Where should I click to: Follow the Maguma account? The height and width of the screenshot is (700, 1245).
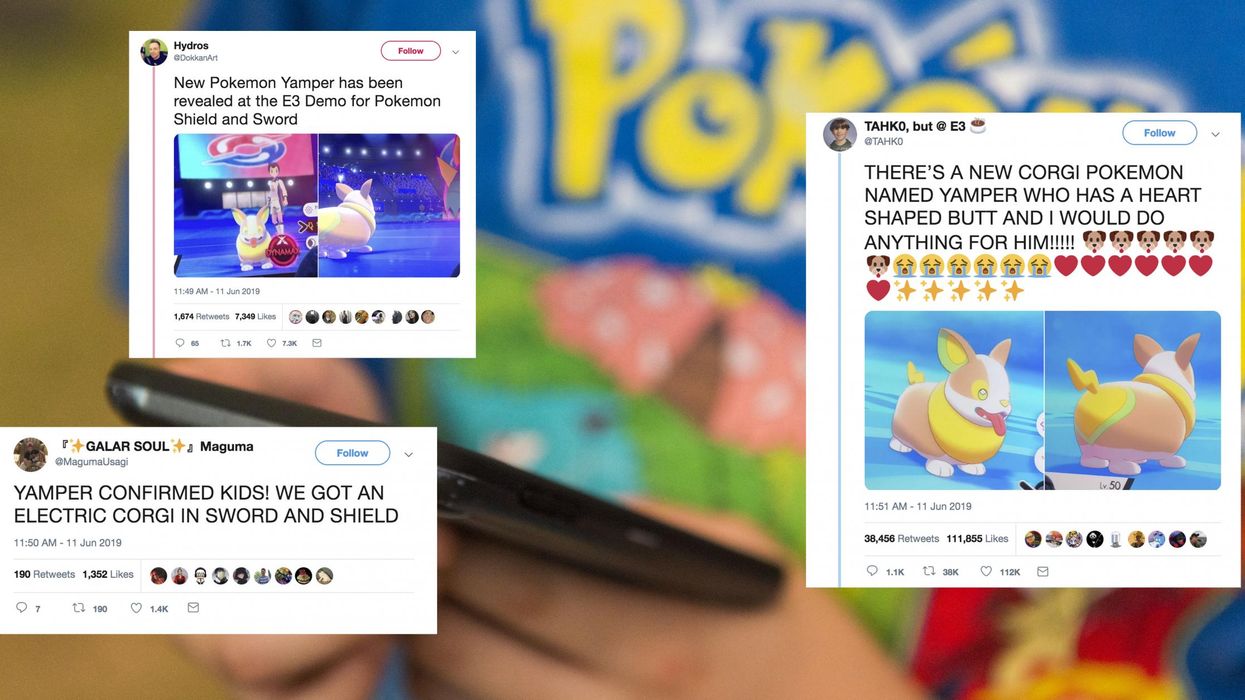[352, 453]
